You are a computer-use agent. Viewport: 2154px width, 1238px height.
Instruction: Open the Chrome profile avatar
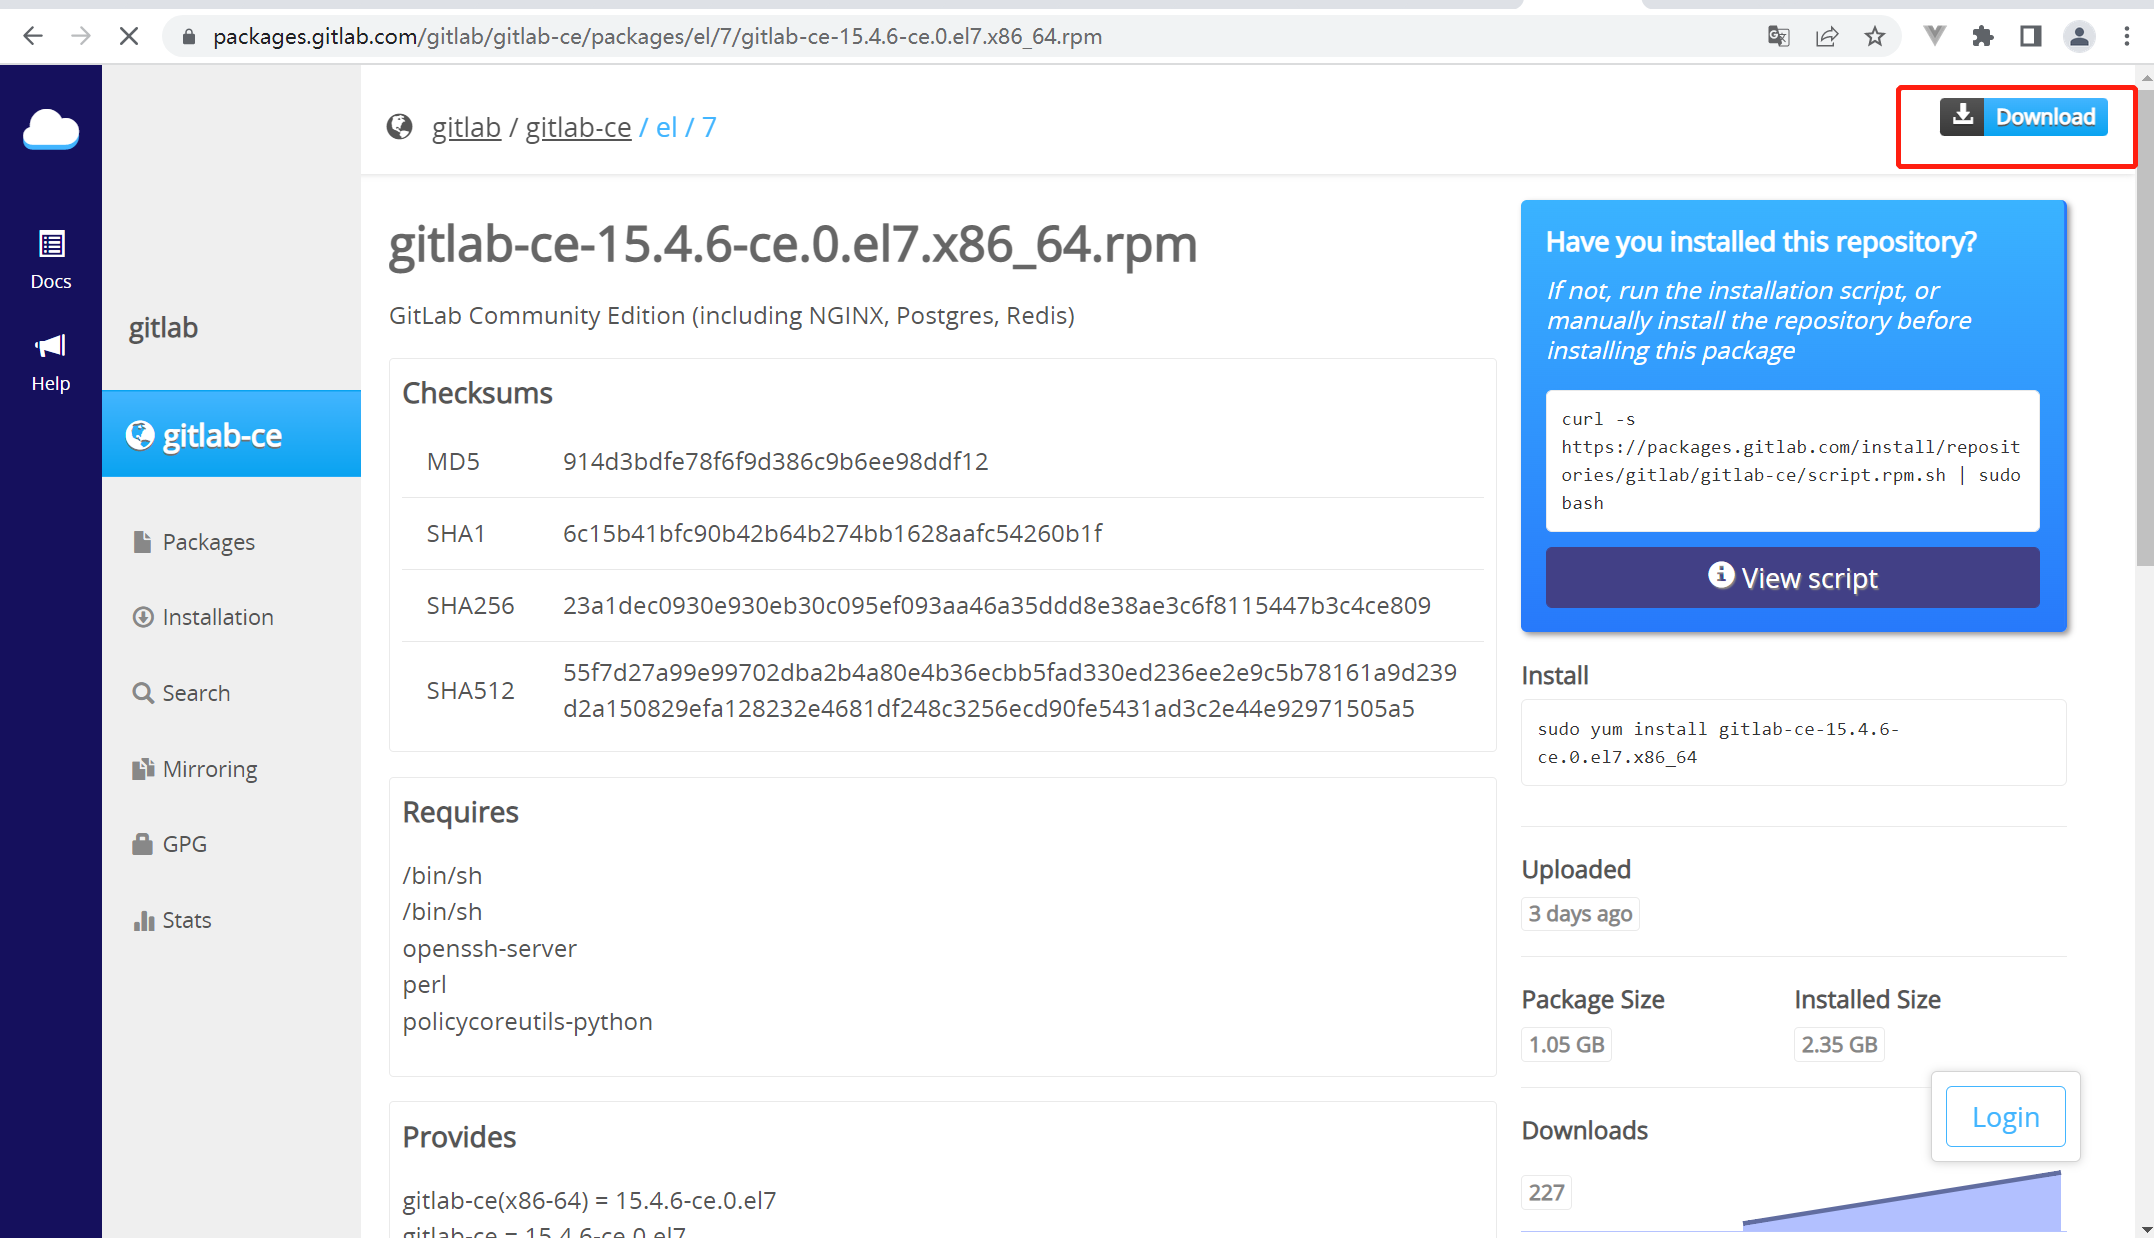(2079, 37)
